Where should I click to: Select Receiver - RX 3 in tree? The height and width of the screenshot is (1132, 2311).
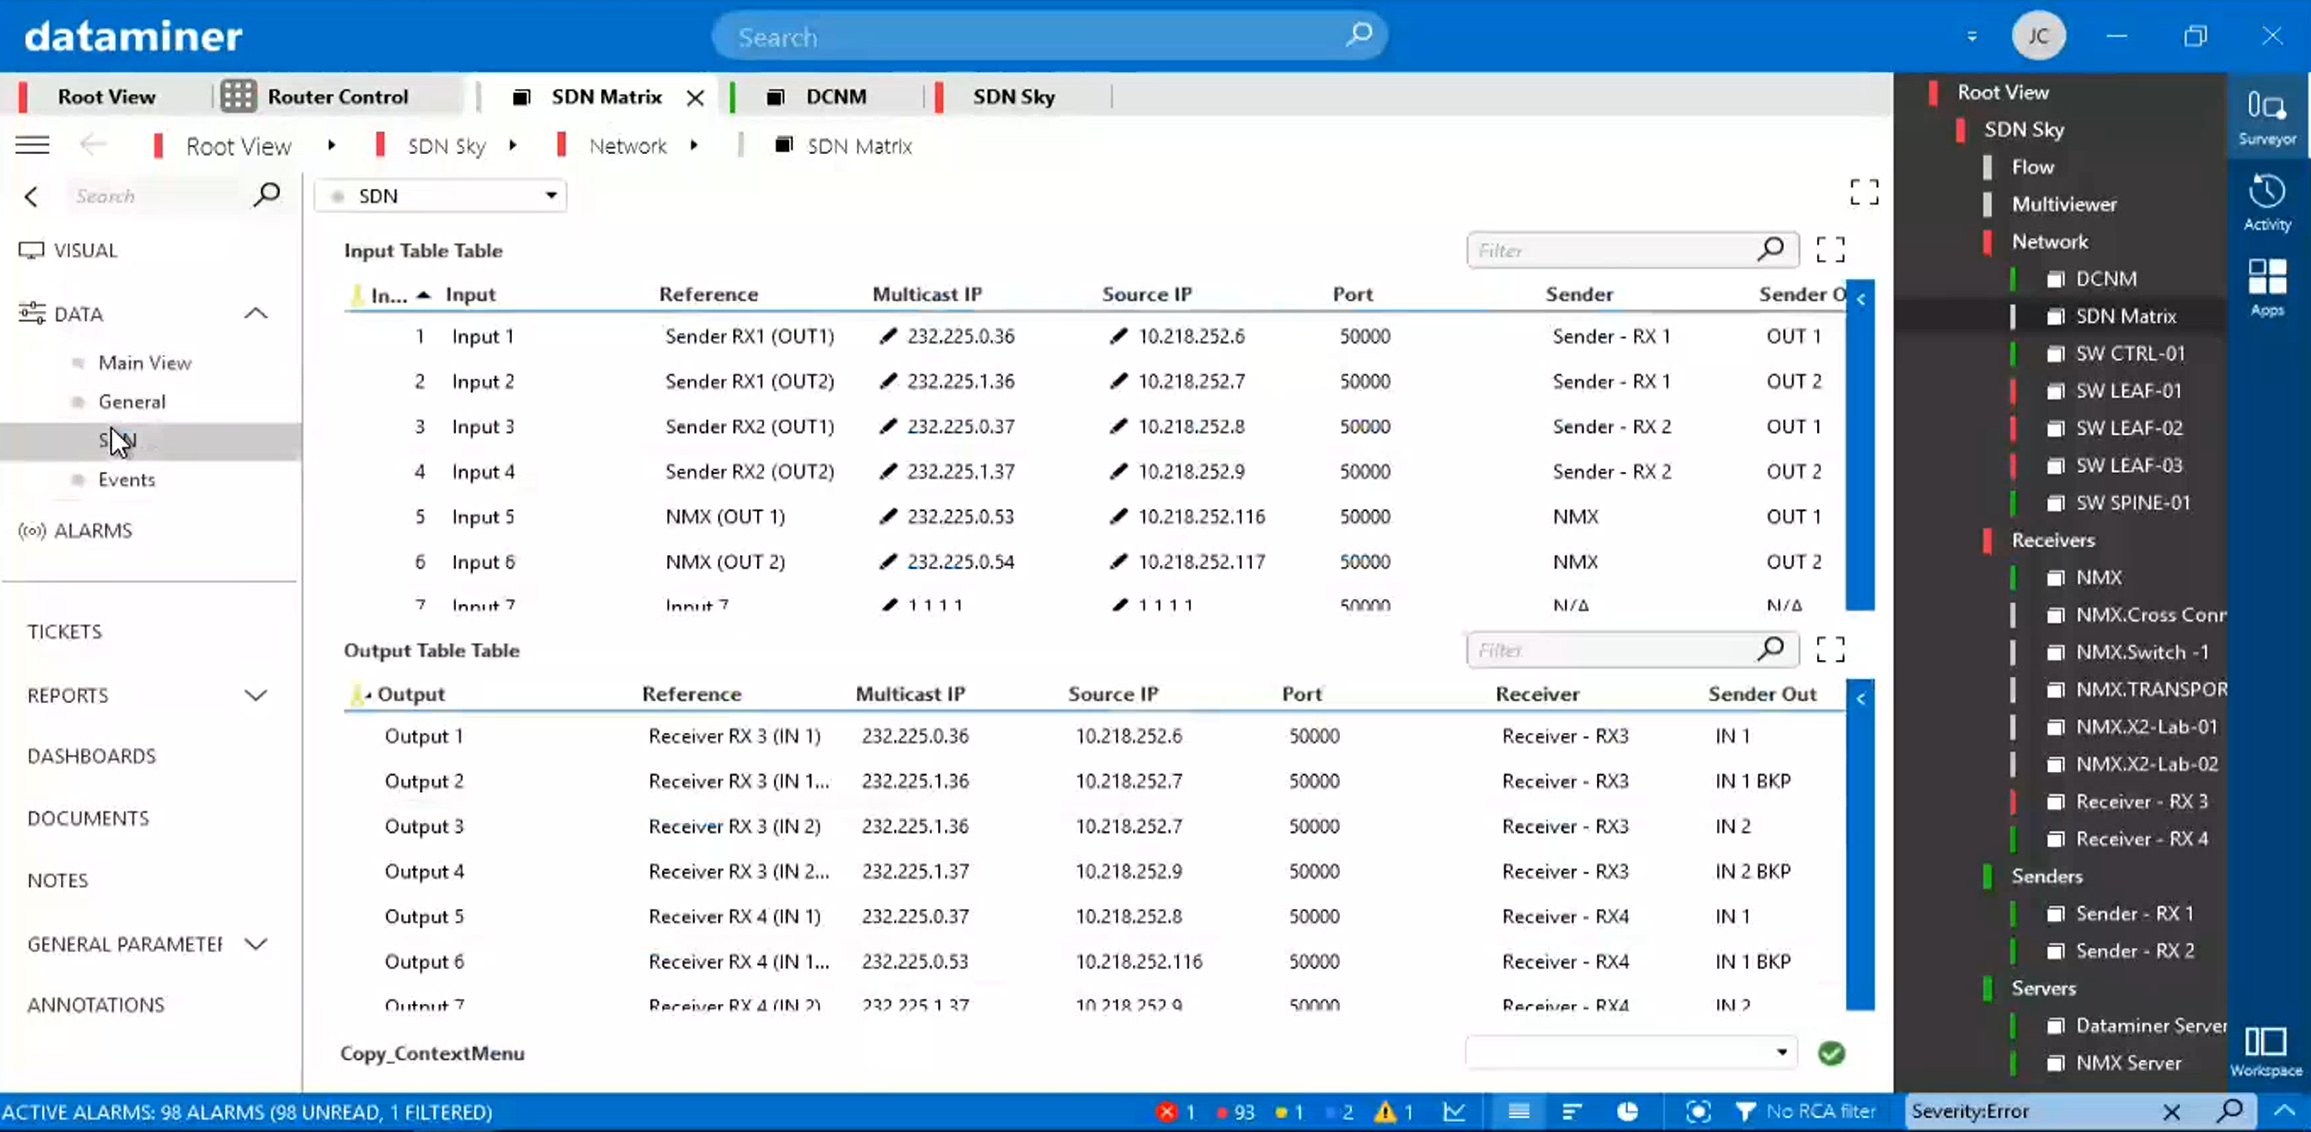click(x=2141, y=802)
